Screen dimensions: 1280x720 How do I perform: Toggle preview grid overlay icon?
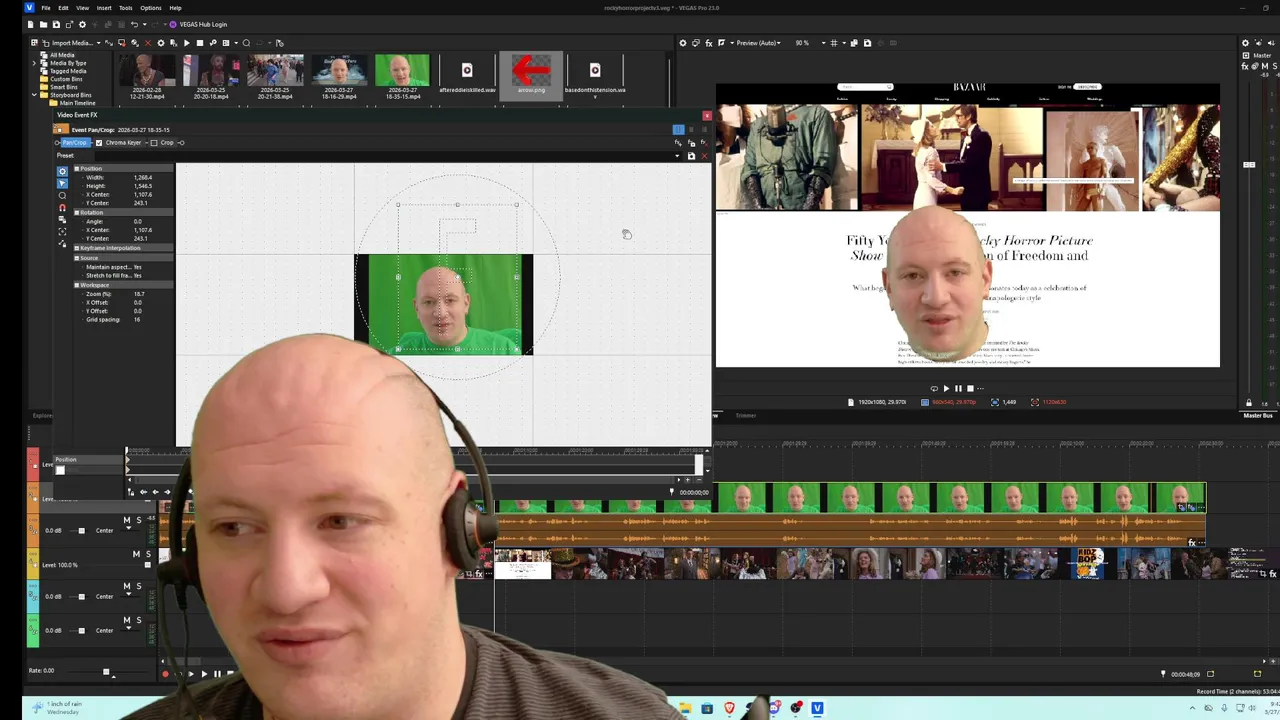pyautogui.click(x=834, y=43)
